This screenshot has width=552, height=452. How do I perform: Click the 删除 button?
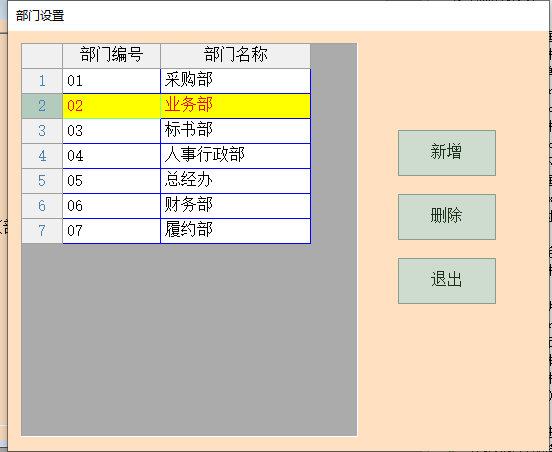(x=447, y=217)
